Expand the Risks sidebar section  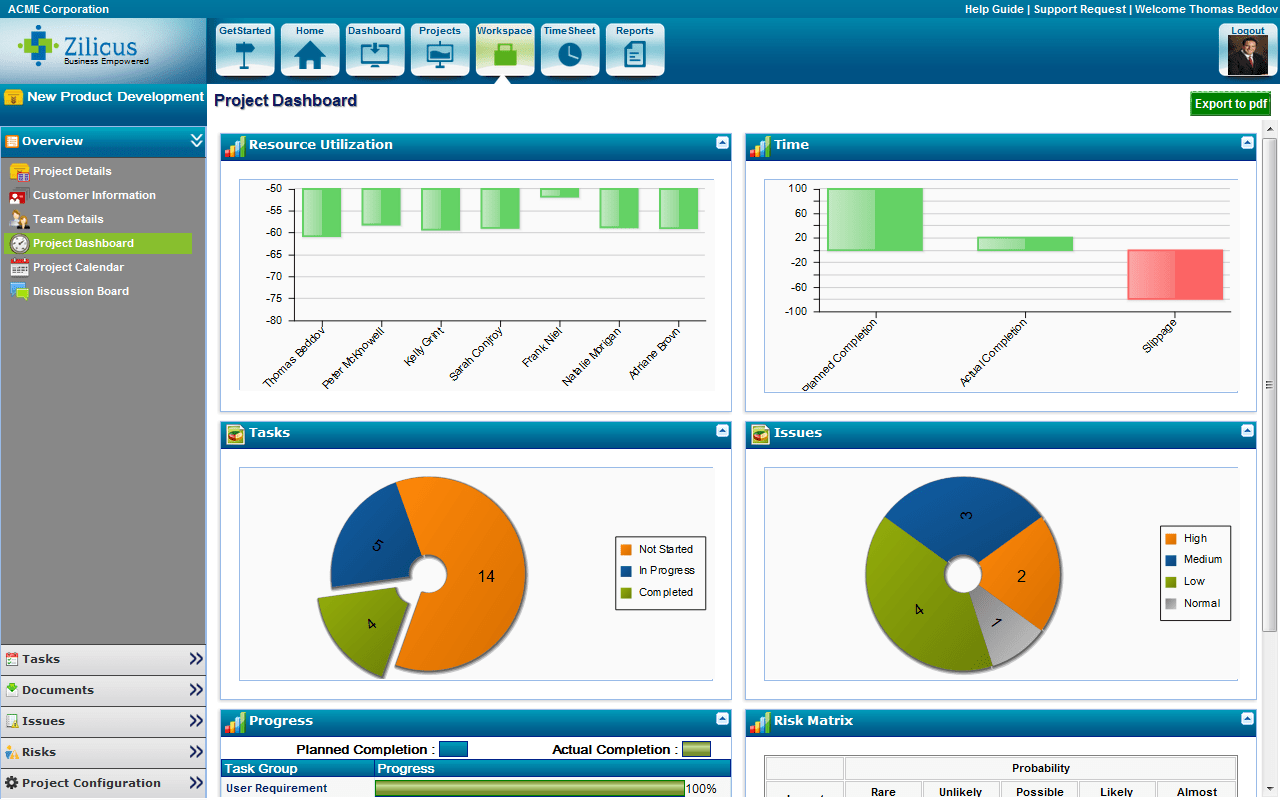coord(196,752)
